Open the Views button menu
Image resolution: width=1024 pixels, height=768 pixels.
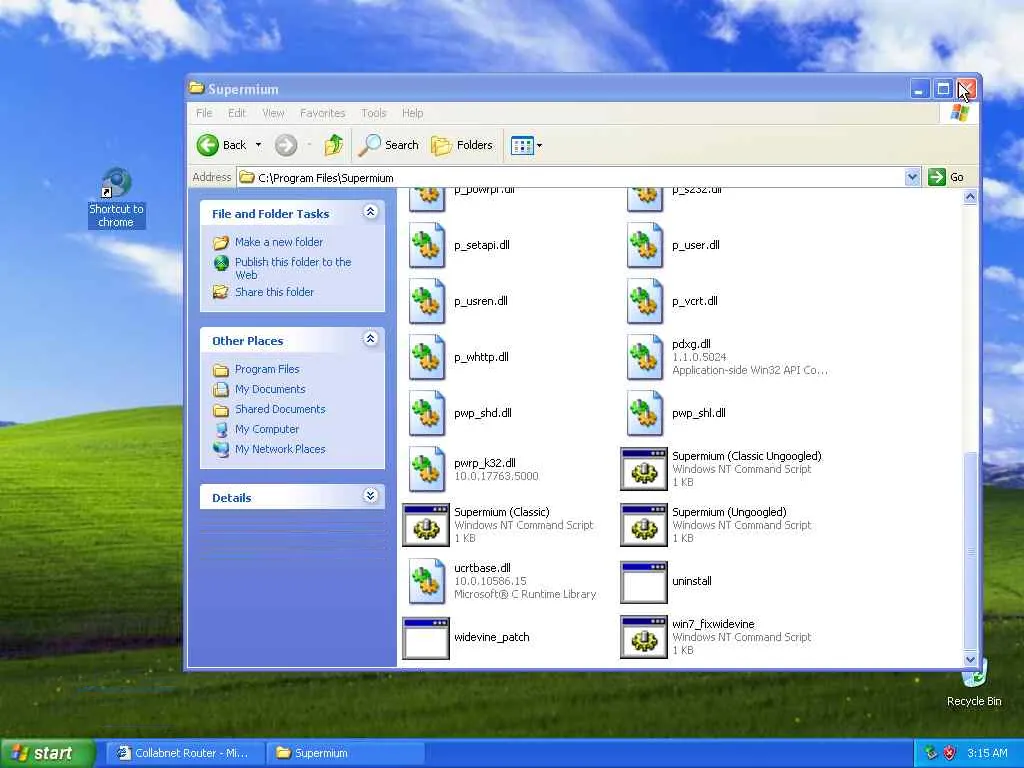526,145
